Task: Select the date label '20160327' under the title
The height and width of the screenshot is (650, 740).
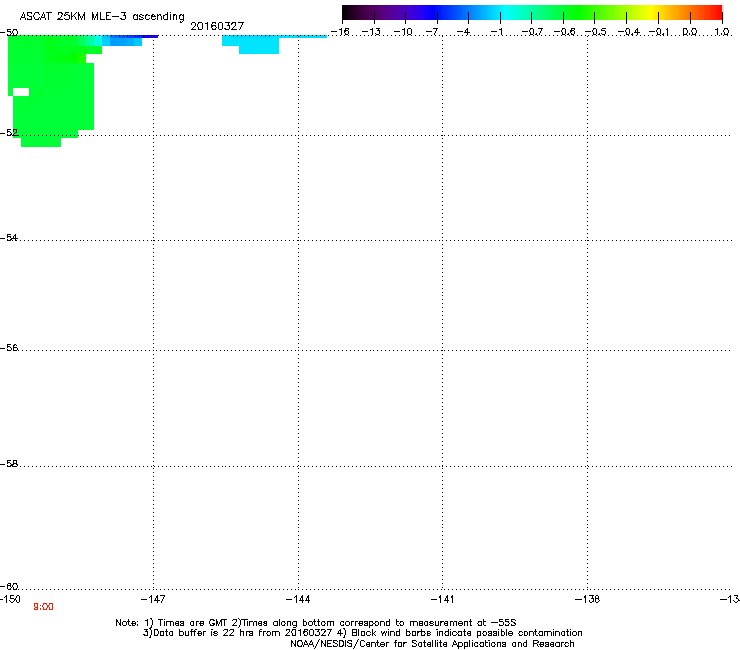Action: coord(217,26)
